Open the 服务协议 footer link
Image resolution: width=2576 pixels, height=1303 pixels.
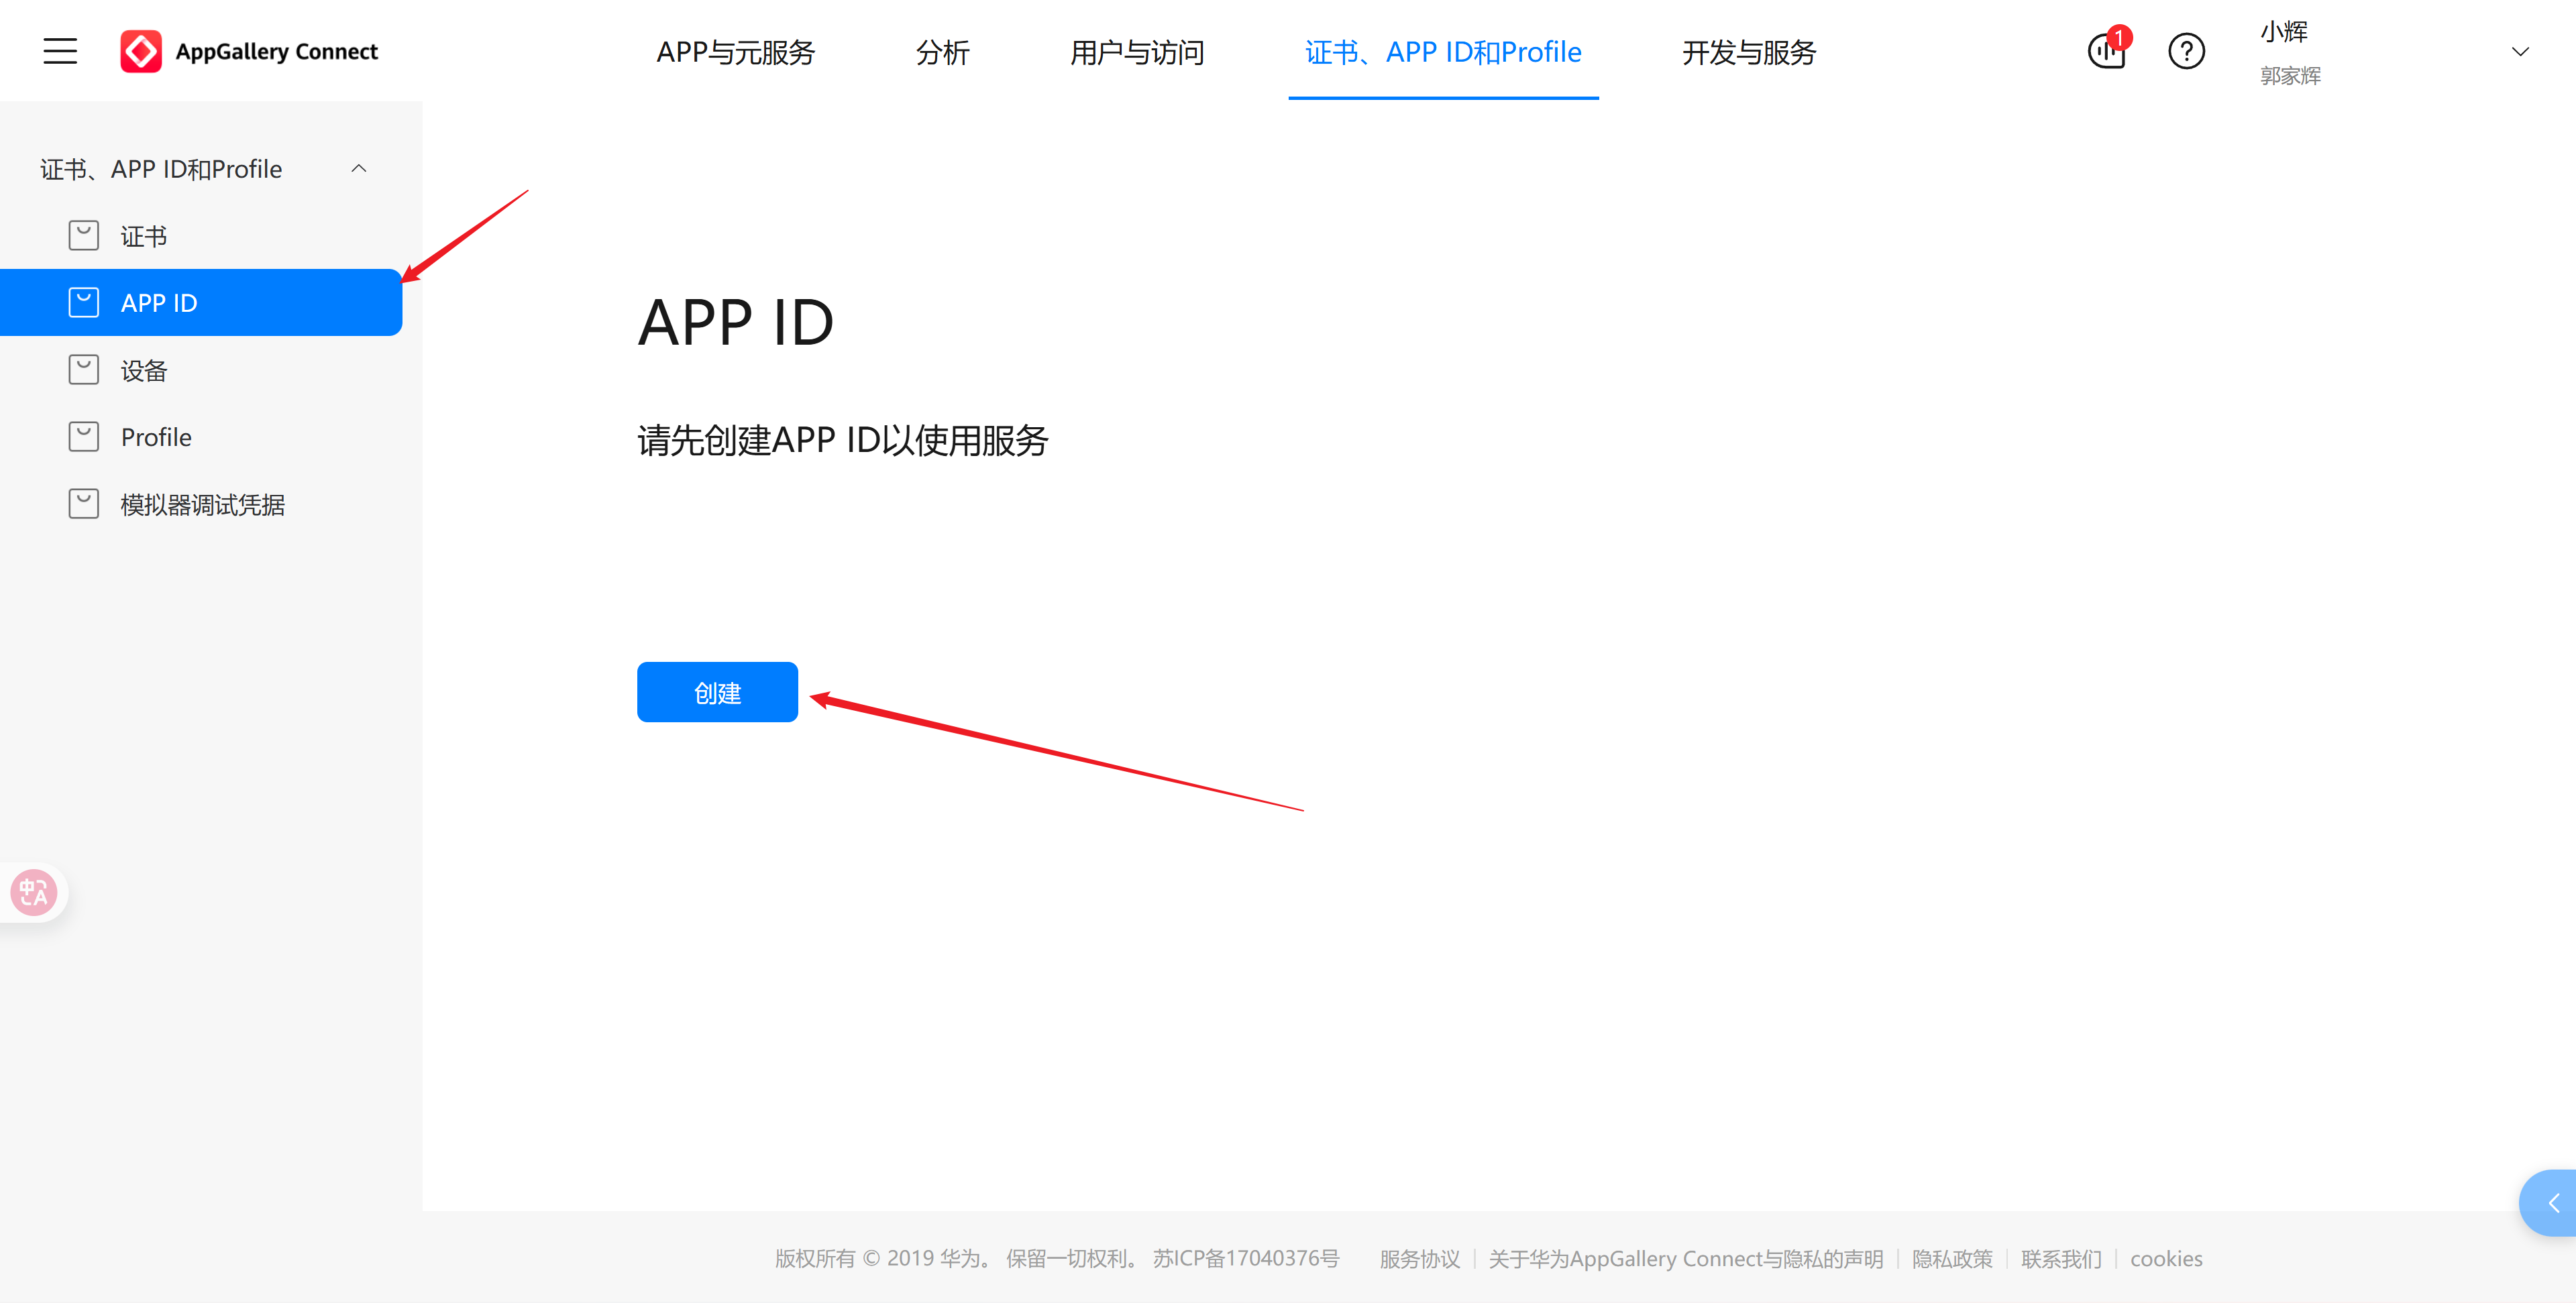coord(1419,1258)
